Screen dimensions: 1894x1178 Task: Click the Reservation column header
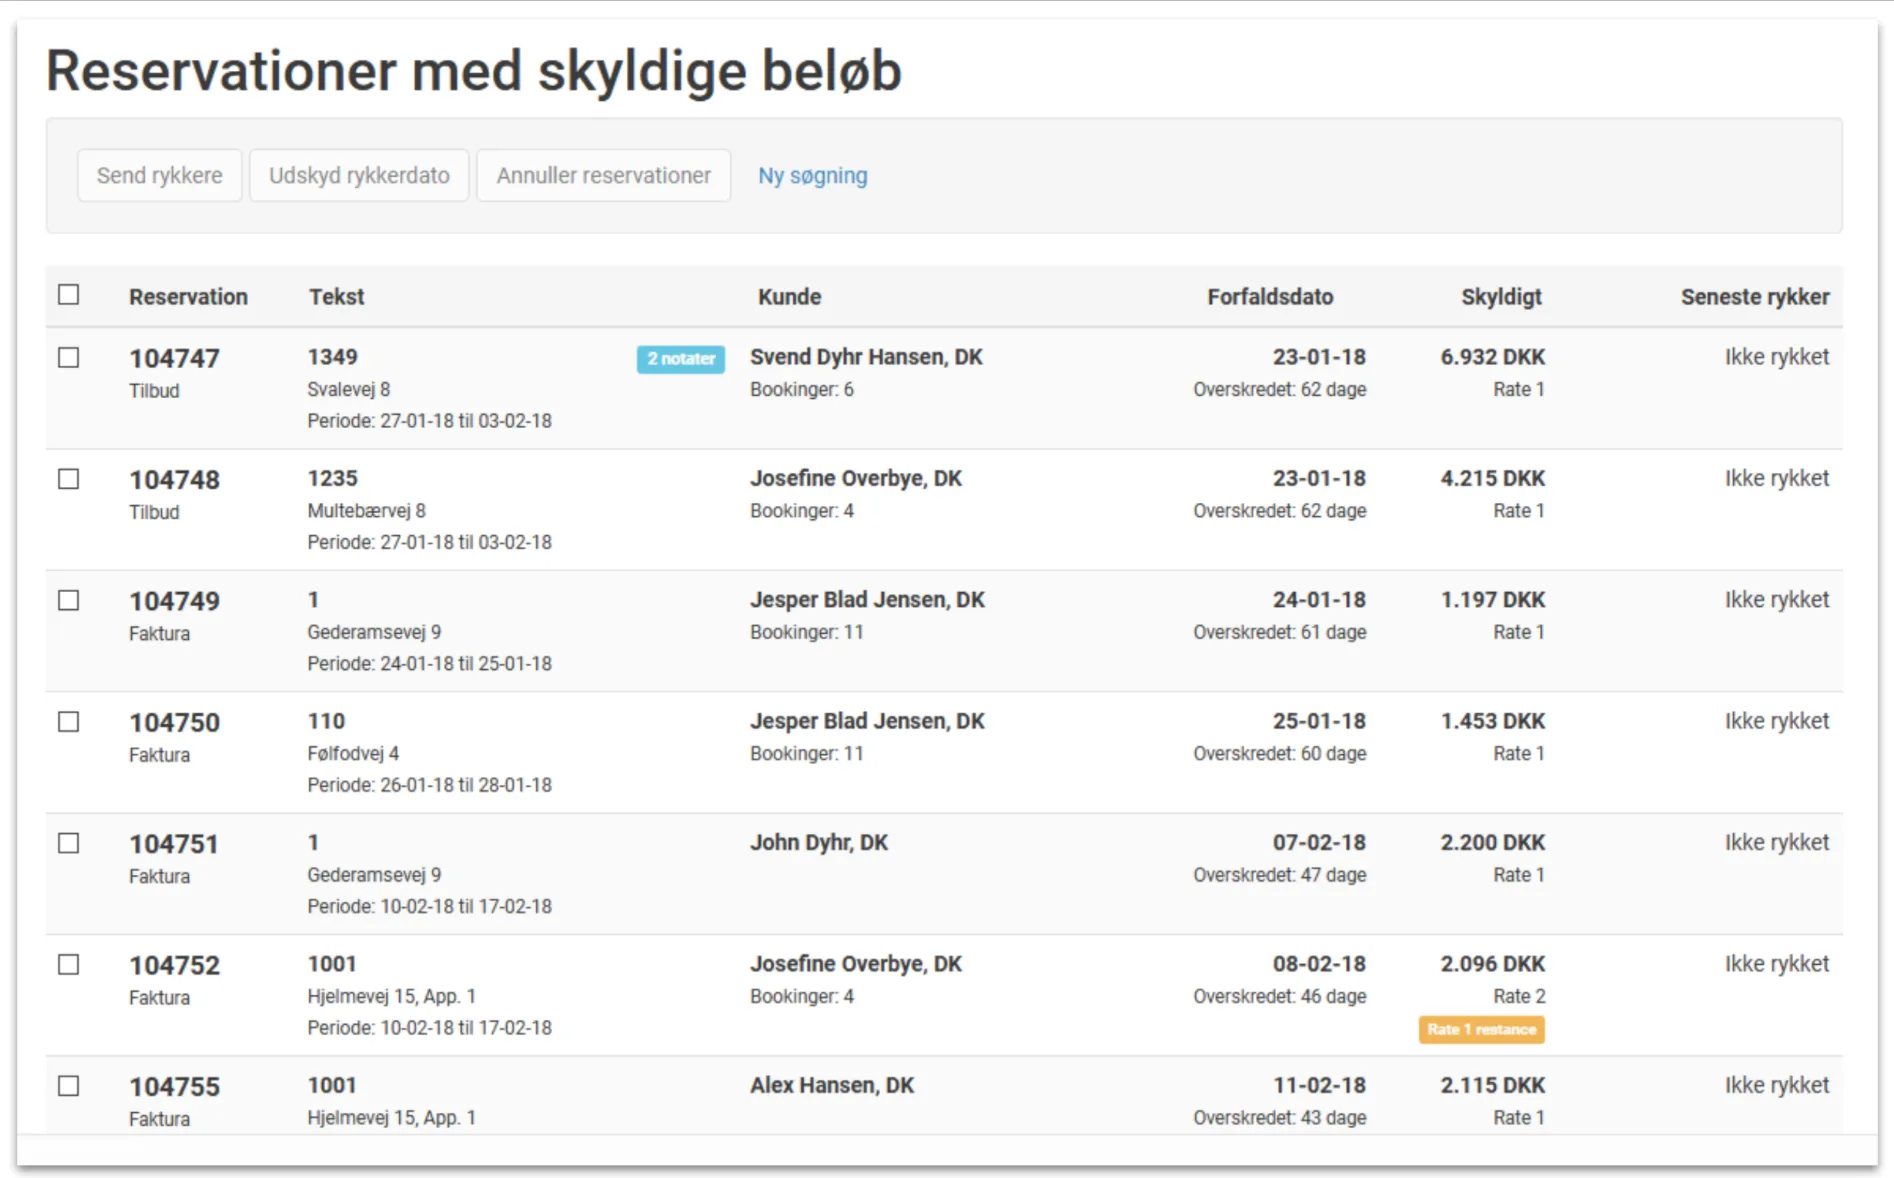pyautogui.click(x=188, y=296)
